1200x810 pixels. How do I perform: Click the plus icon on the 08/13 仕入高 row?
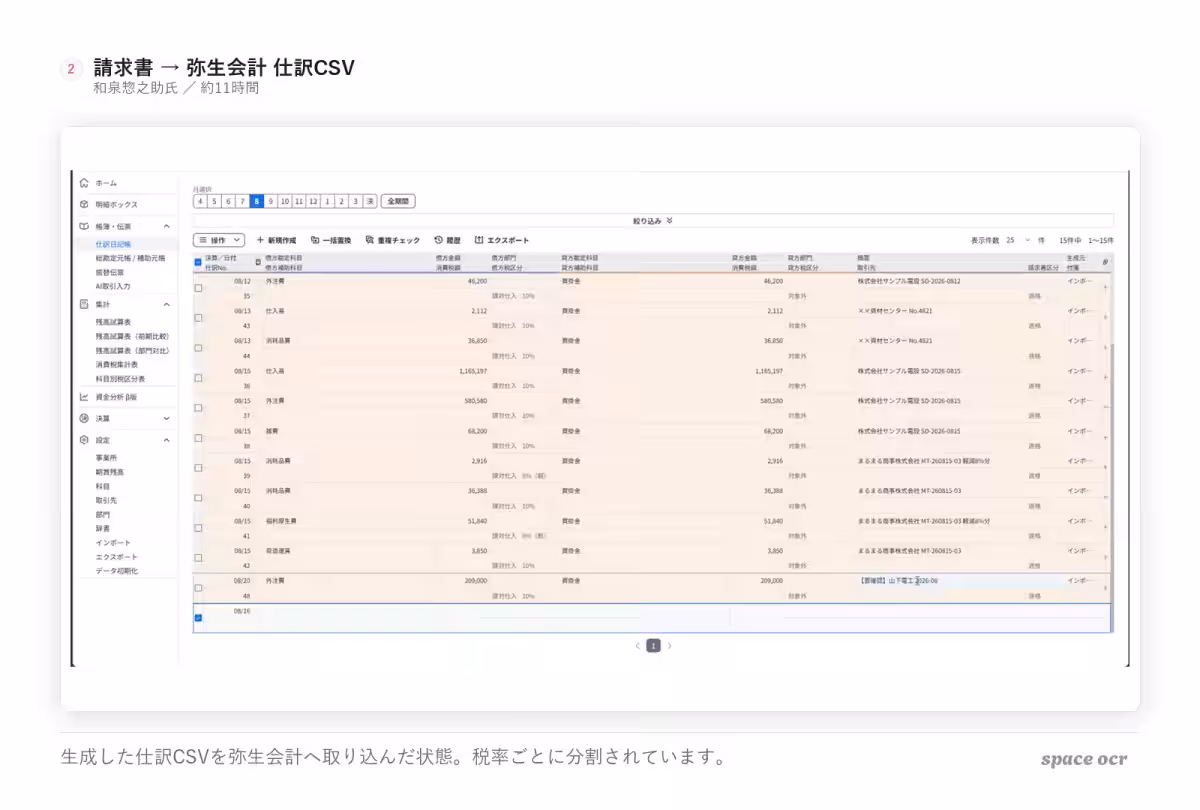click(x=1105, y=318)
